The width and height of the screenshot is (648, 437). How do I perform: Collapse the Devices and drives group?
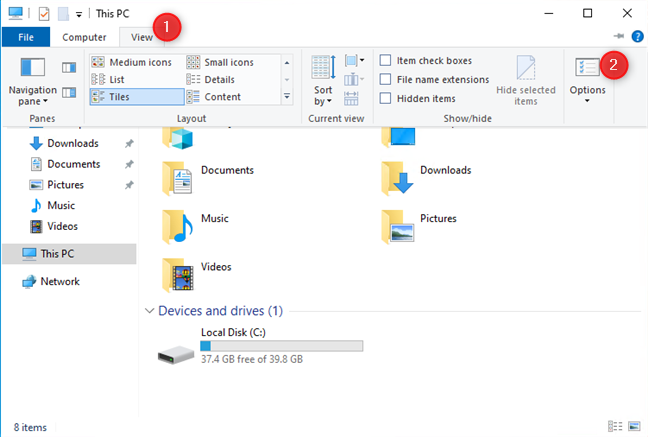(150, 311)
